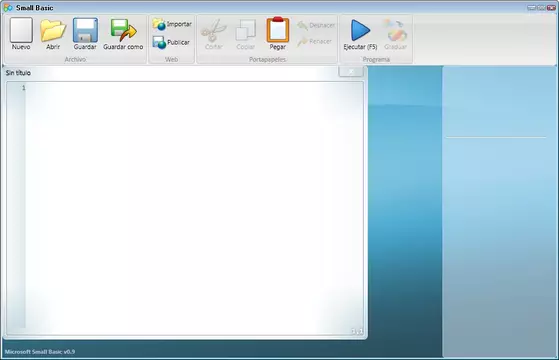Click the Small Basic title bar icon

pos(8,7)
